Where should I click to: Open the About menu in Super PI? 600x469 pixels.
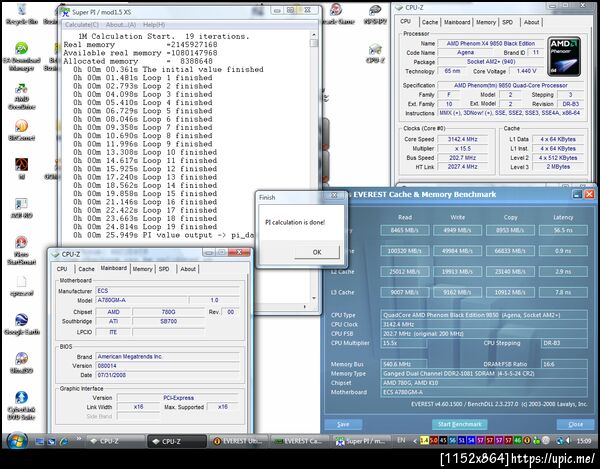[120, 24]
